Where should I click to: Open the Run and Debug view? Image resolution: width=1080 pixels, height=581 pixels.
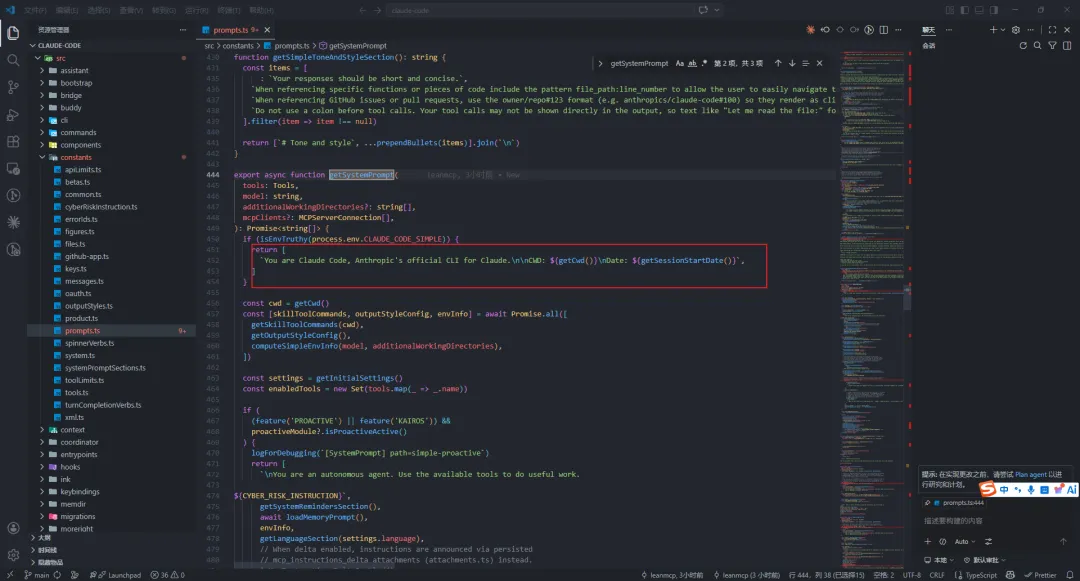(x=13, y=114)
